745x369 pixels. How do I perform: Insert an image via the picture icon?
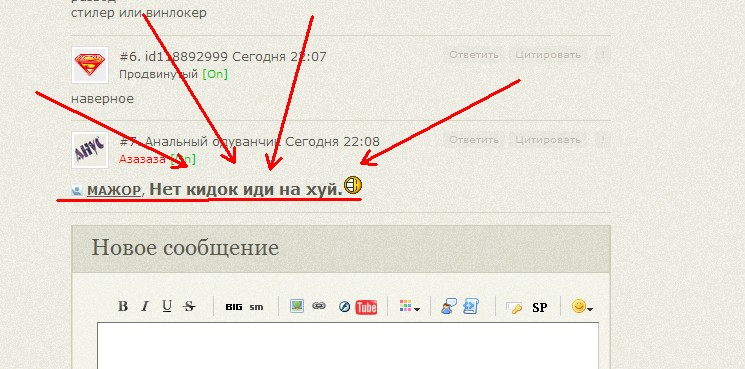click(296, 306)
